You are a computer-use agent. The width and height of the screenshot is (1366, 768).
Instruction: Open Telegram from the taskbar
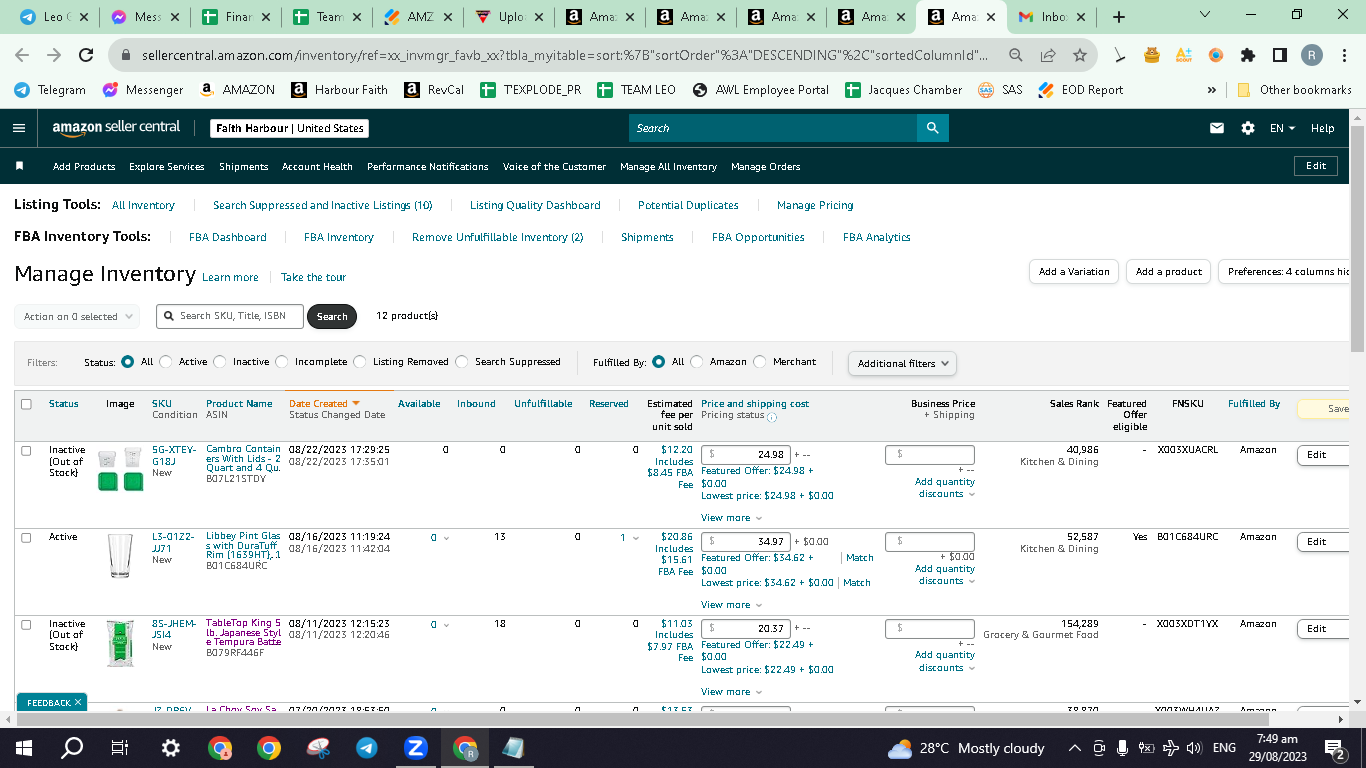[x=367, y=748]
